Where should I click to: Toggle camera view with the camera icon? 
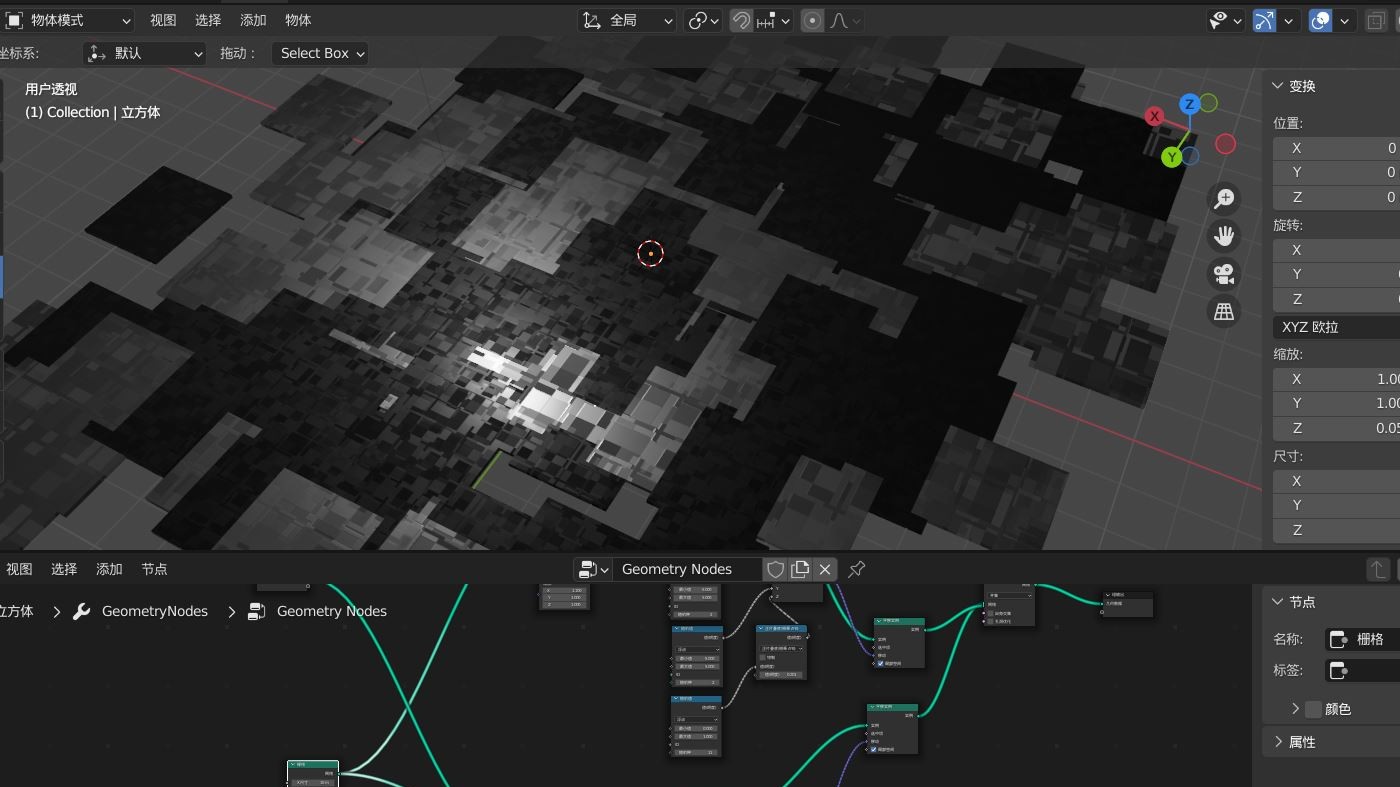(1224, 274)
